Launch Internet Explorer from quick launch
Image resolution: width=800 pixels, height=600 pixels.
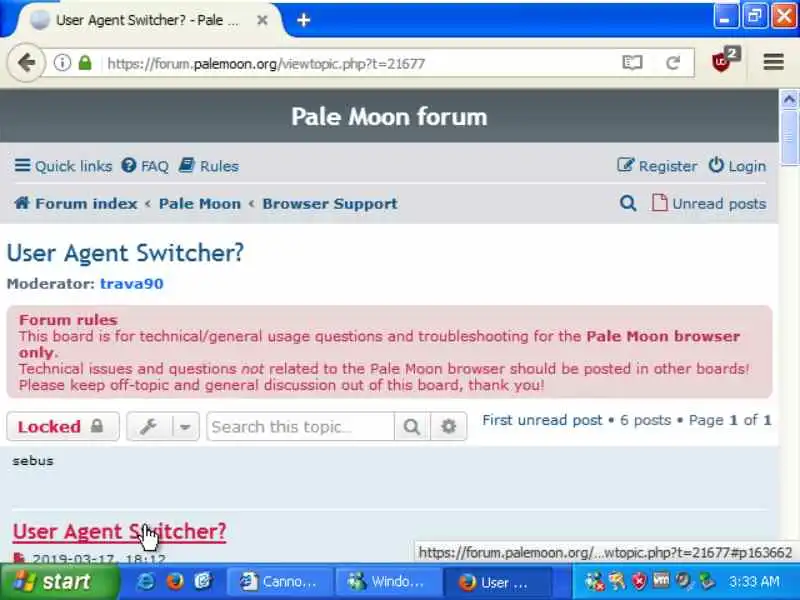tap(146, 582)
